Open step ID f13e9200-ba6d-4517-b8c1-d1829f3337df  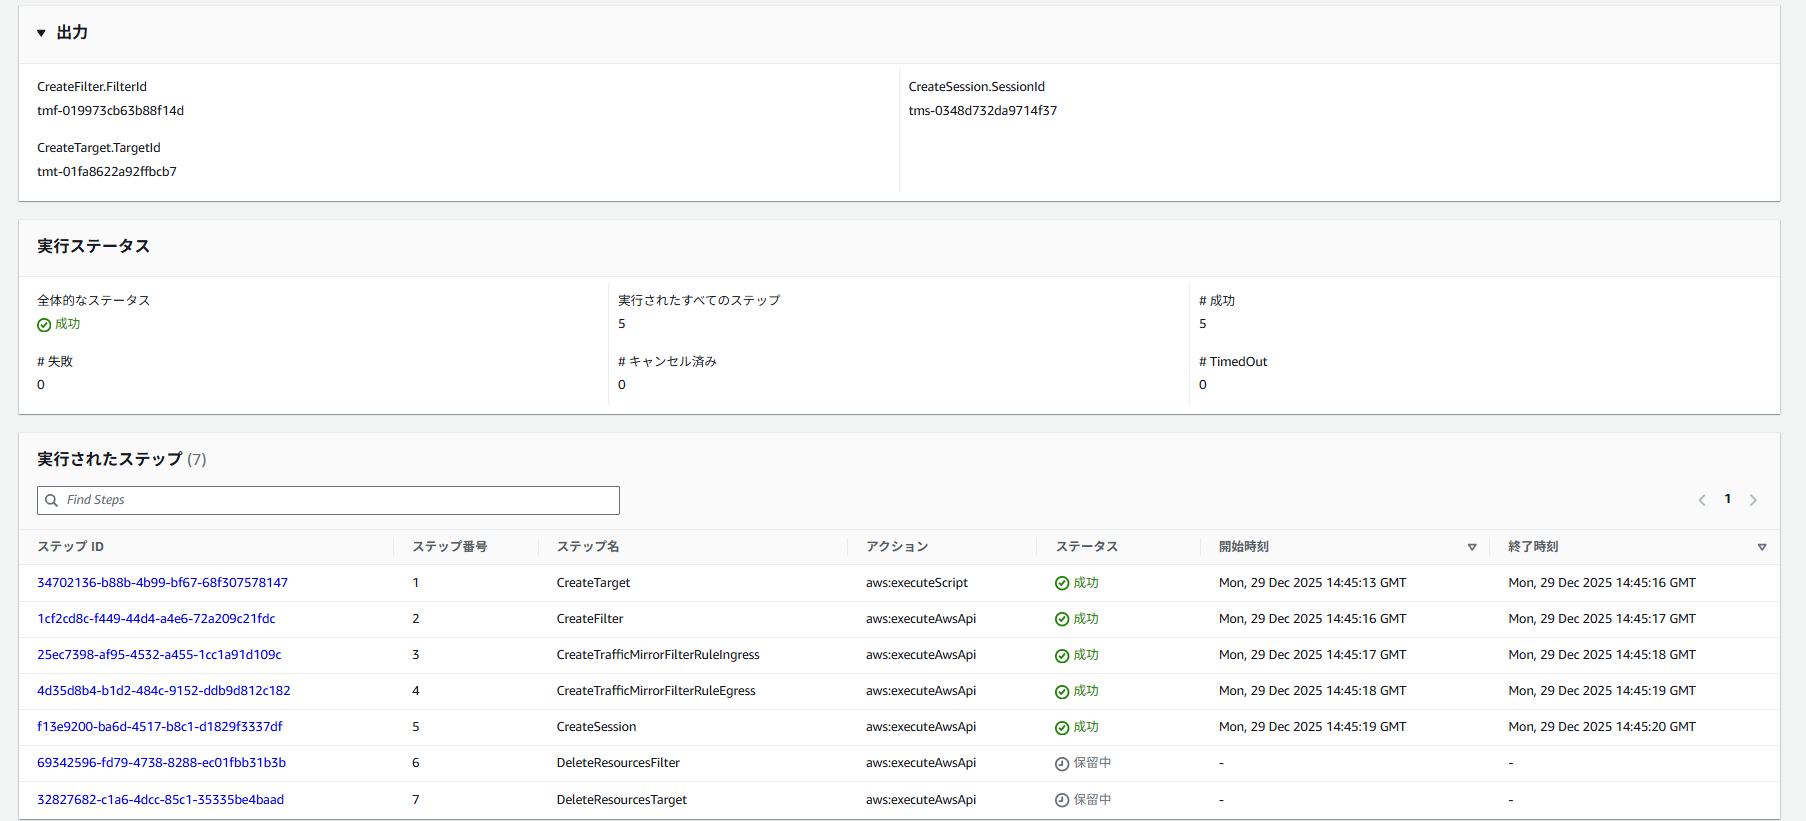coord(159,727)
